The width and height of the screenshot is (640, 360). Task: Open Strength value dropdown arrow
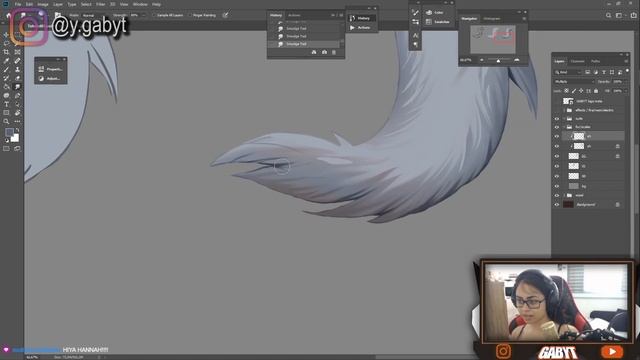click(143, 15)
